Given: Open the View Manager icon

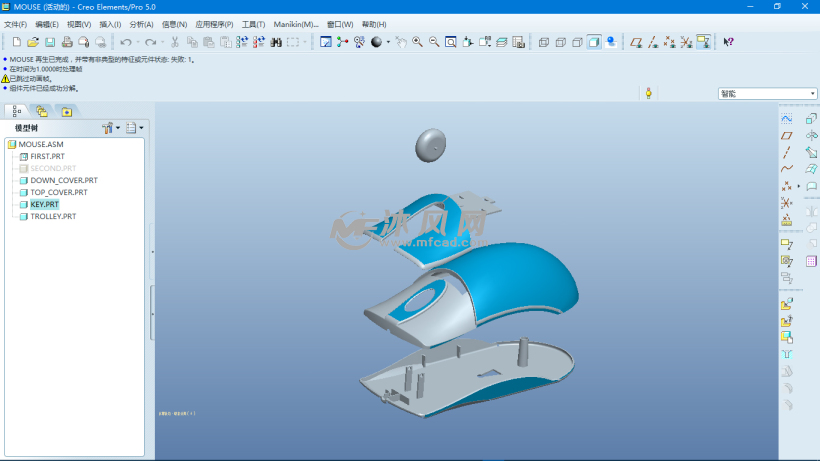Looking at the screenshot, I should (x=518, y=42).
